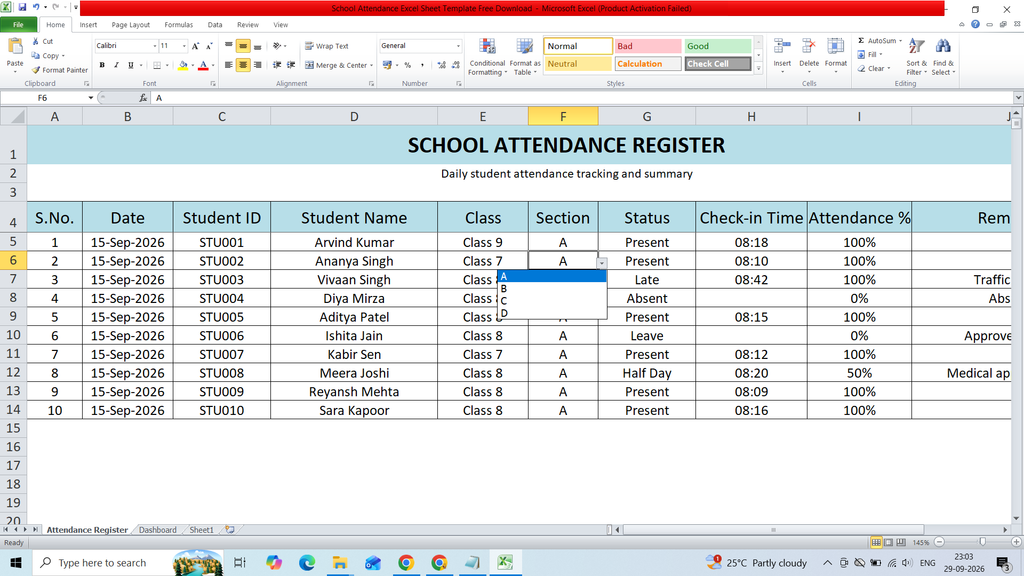
Task: Choose option B in Section list
Action: point(552,289)
